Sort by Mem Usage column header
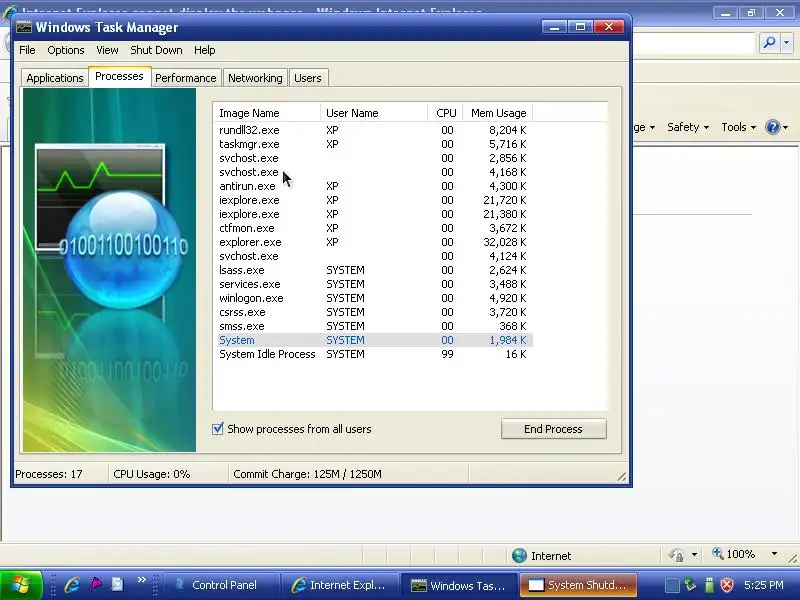This screenshot has width=800, height=600. pyautogui.click(x=497, y=113)
